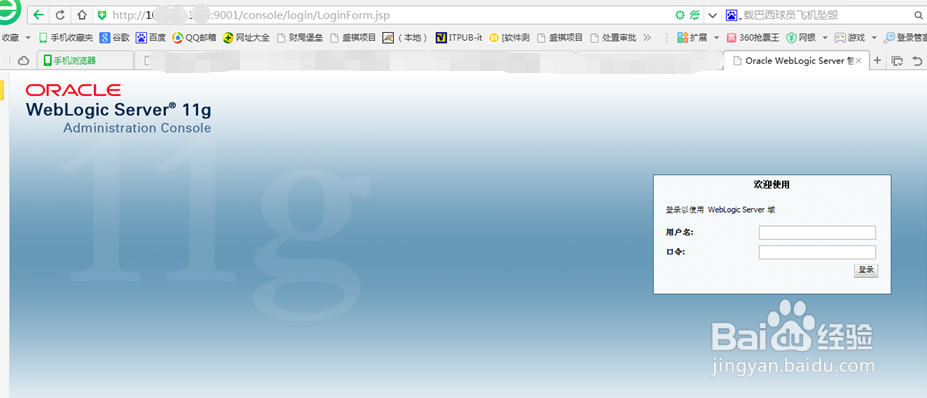This screenshot has width=927, height=398.
Task: Expand the 游戏 dropdown arrow
Action: (x=873, y=38)
